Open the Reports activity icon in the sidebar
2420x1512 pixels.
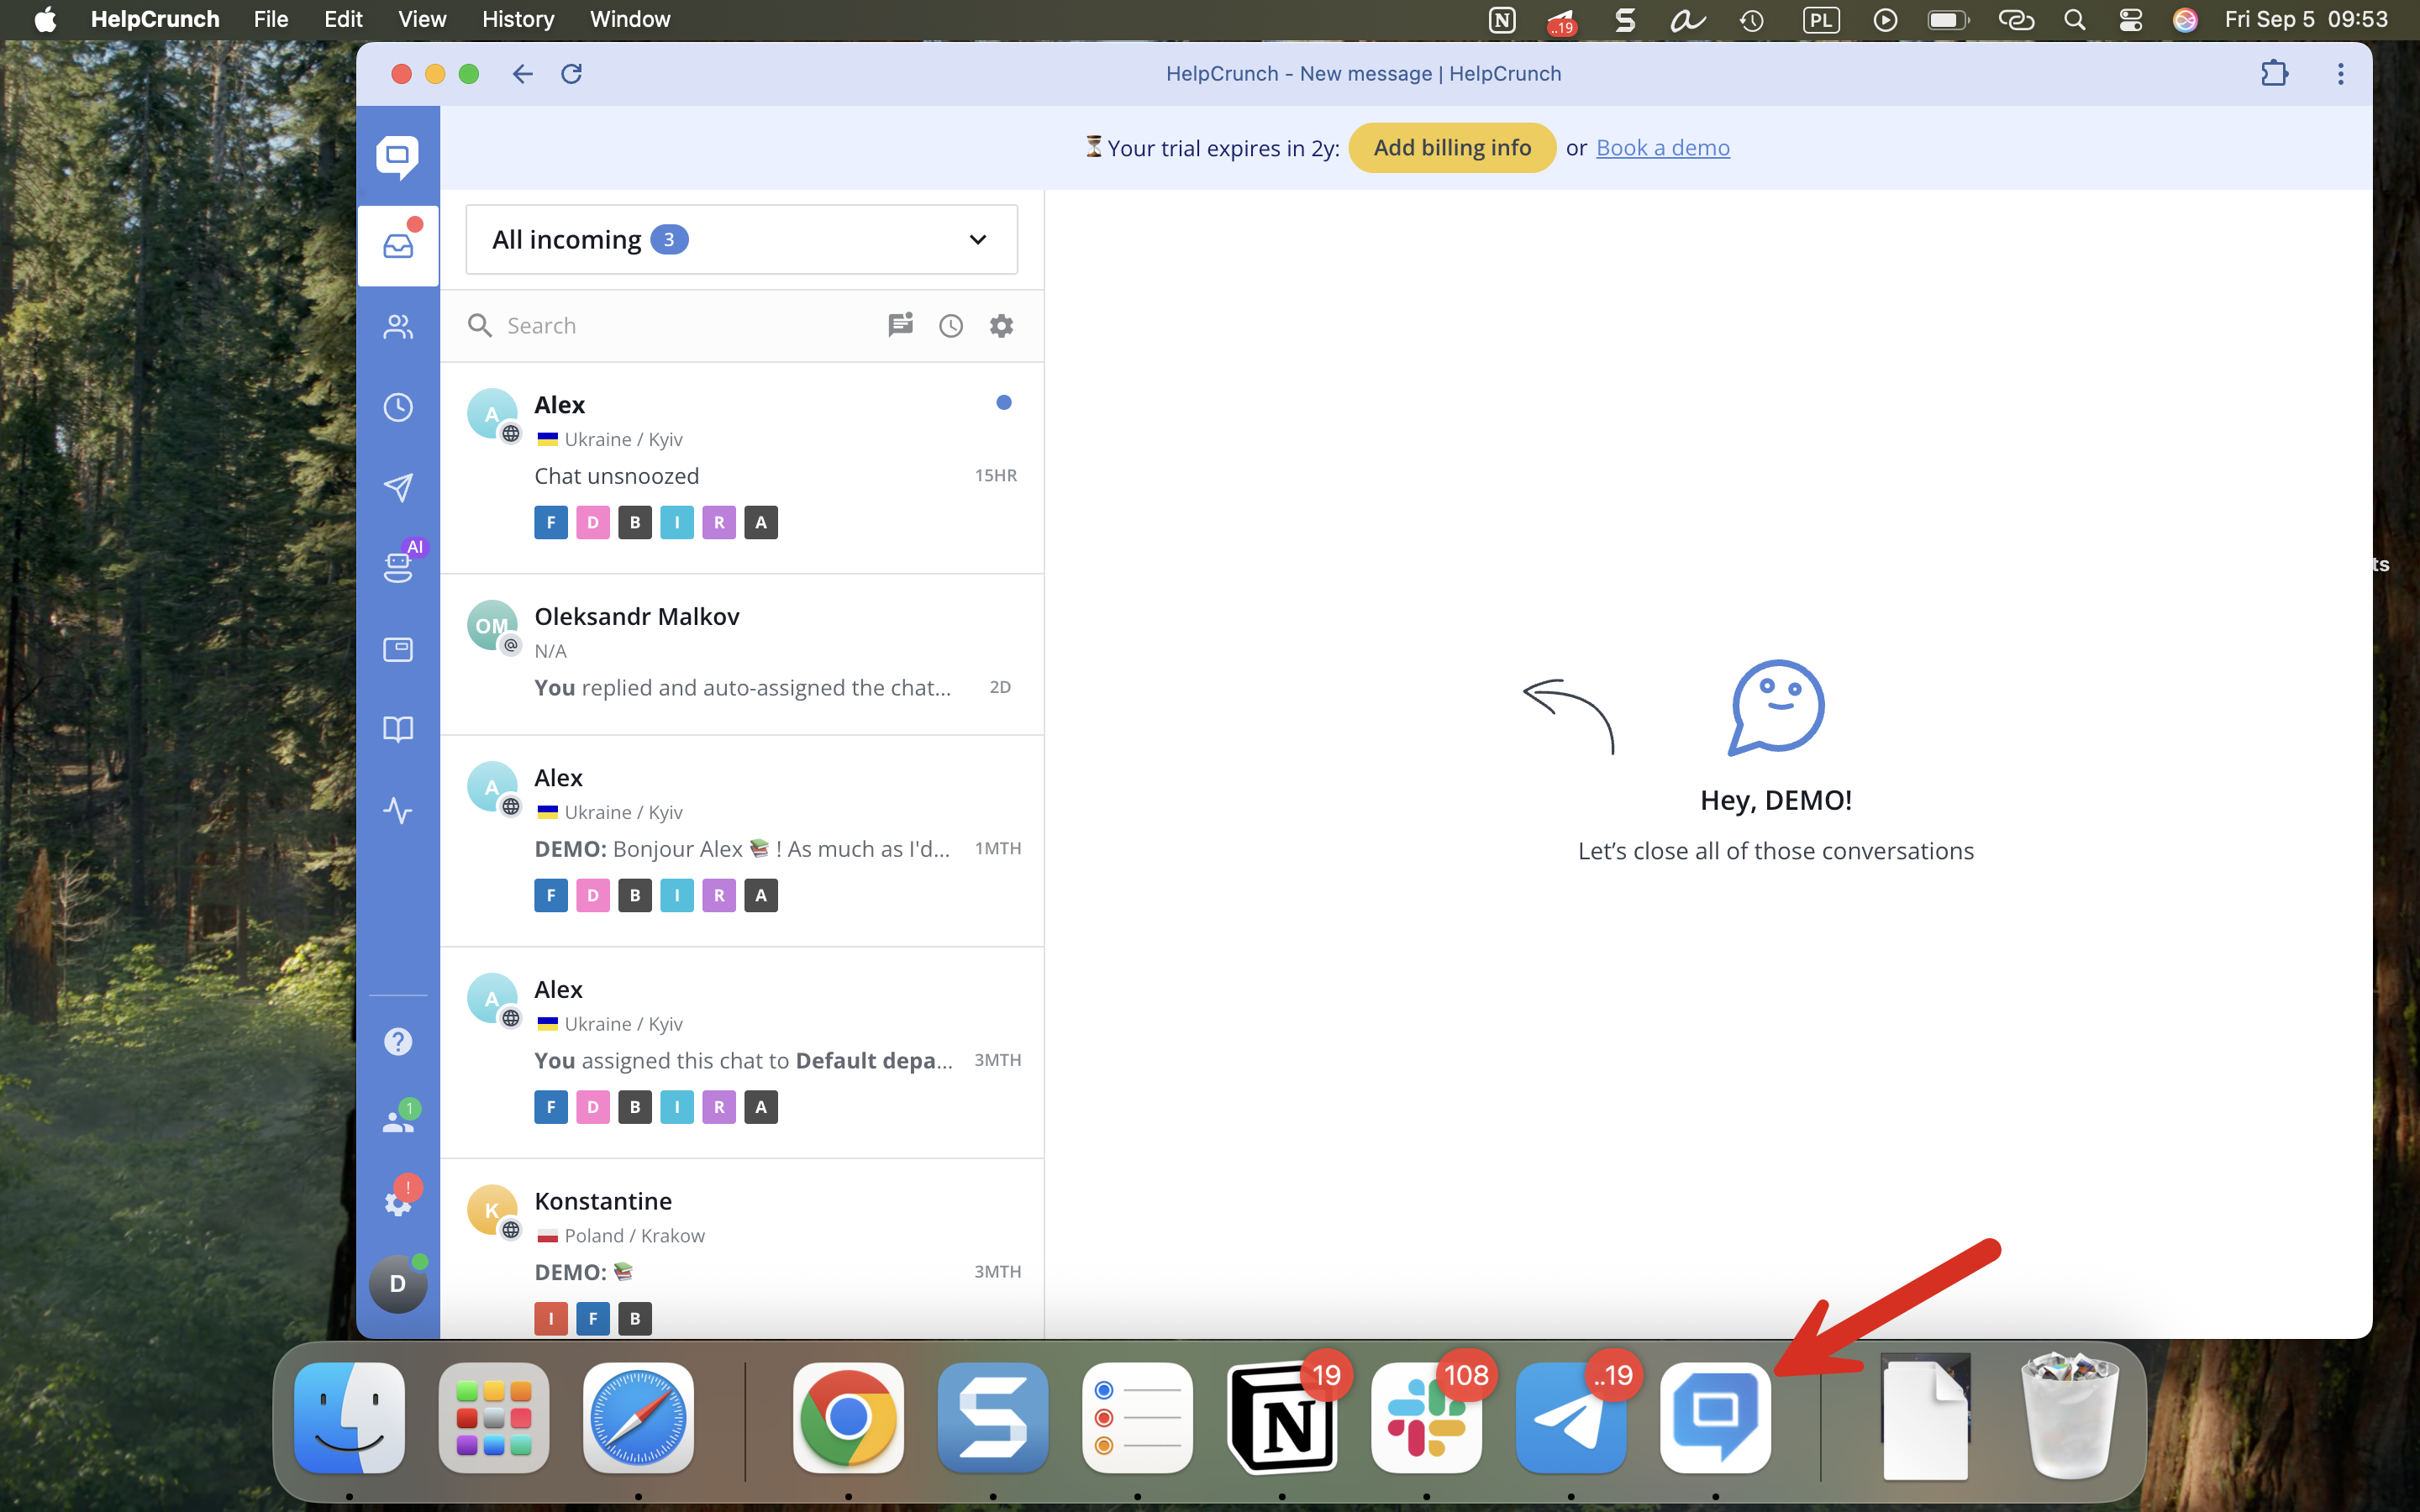(x=398, y=810)
